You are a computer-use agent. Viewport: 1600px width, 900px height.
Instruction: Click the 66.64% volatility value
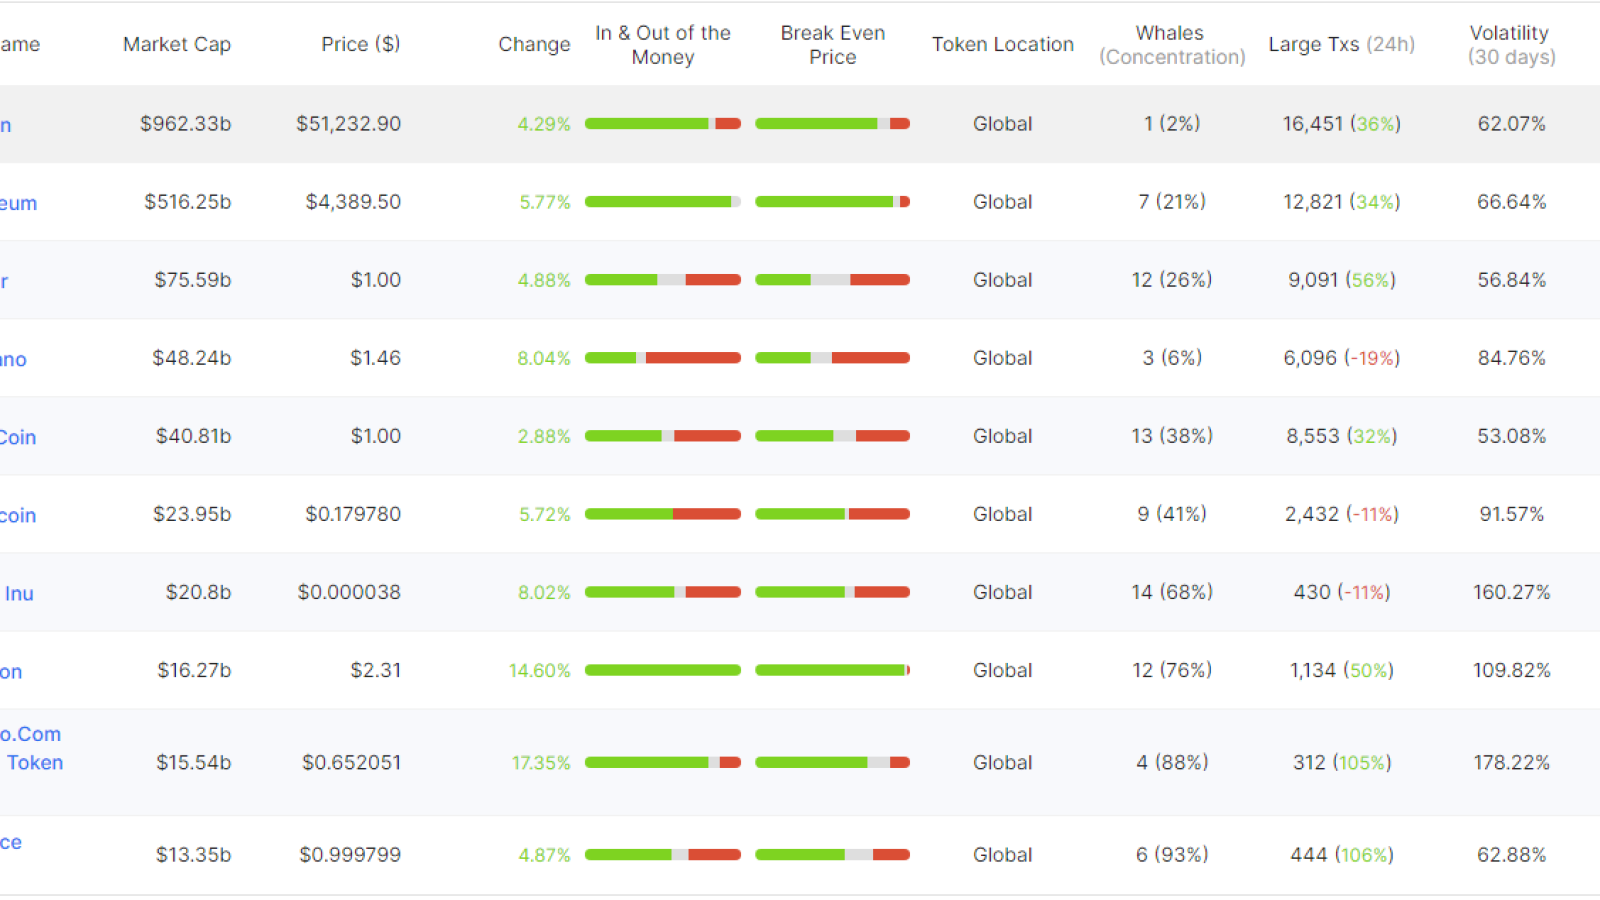[x=1511, y=202]
